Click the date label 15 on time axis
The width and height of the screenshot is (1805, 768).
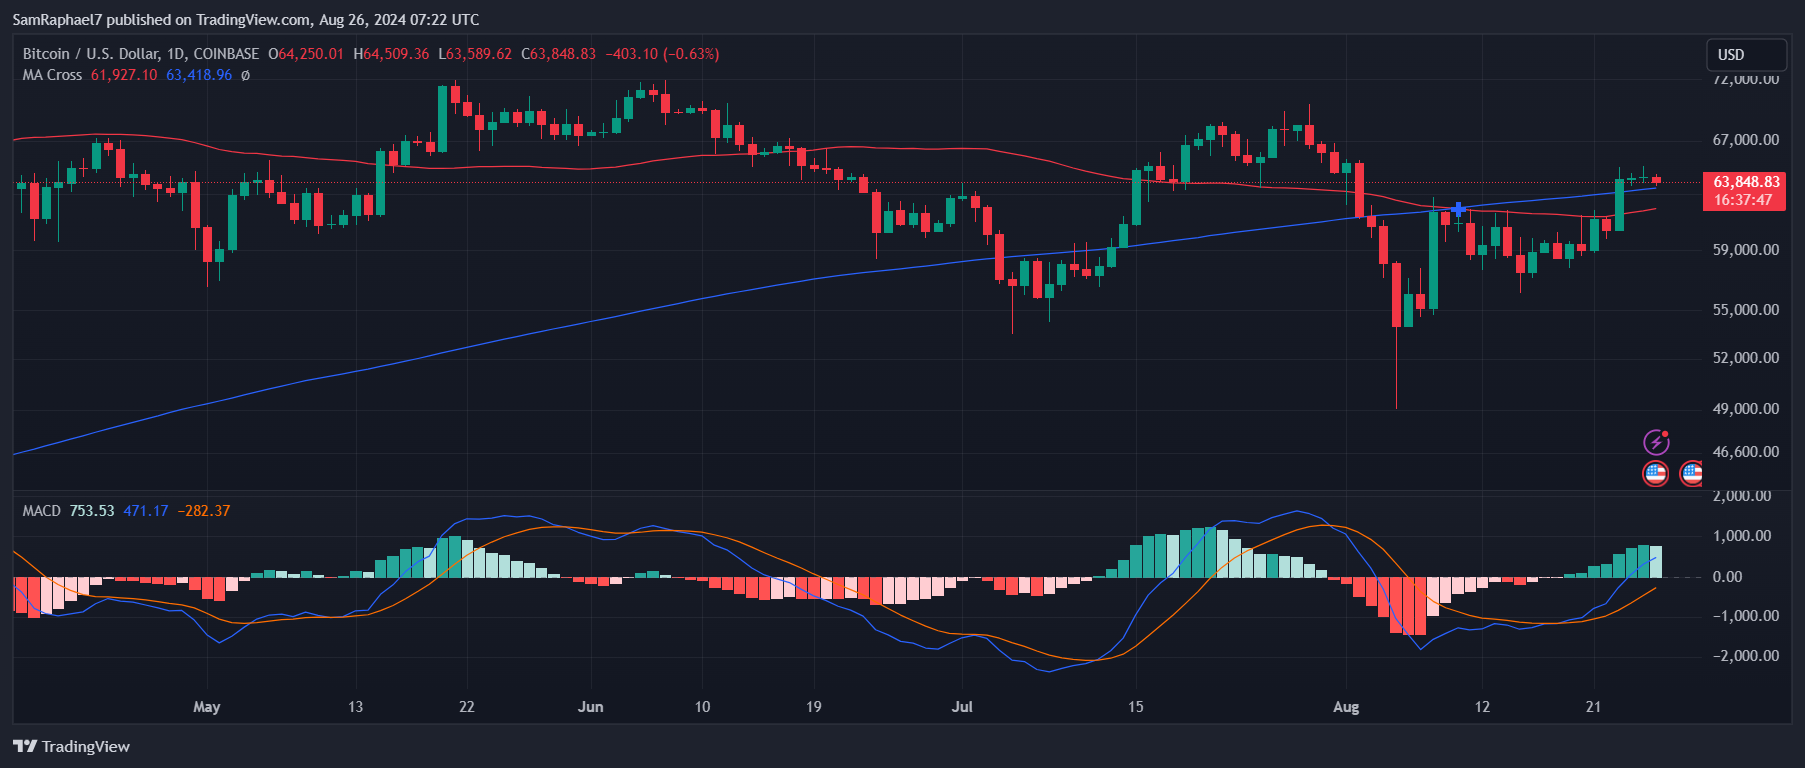click(x=1136, y=707)
